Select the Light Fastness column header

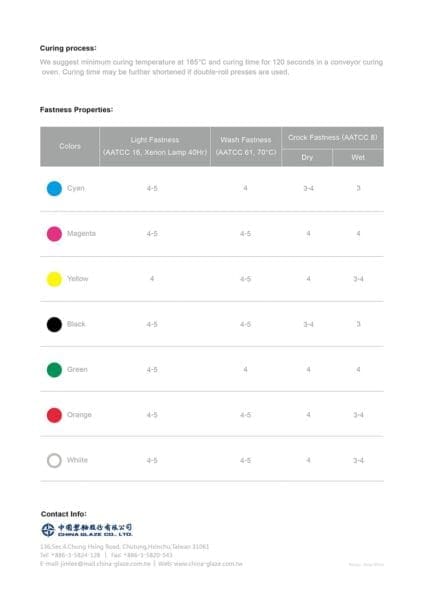click(155, 146)
